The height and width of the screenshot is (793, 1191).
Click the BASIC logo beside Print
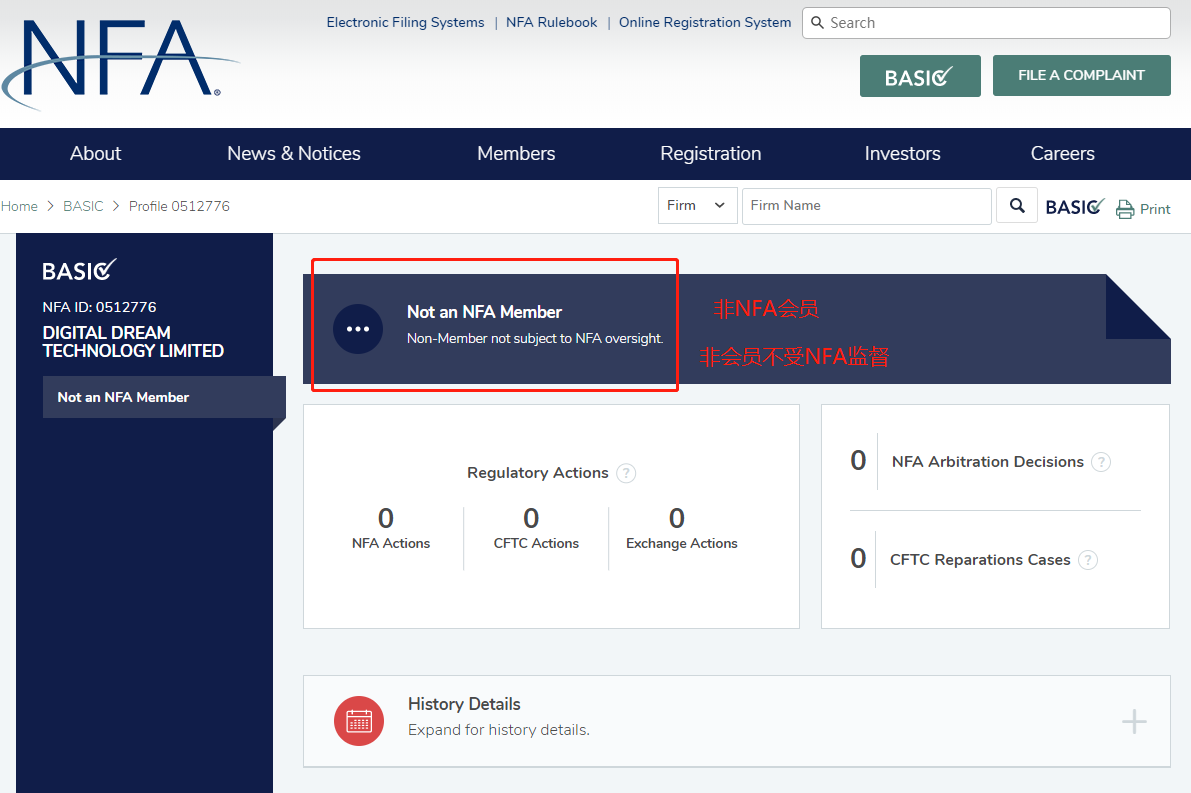pos(1074,207)
